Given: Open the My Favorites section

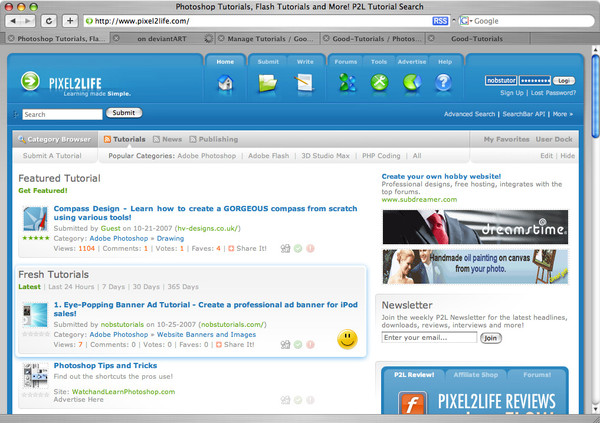Looking at the screenshot, I should pyautogui.click(x=506, y=139).
